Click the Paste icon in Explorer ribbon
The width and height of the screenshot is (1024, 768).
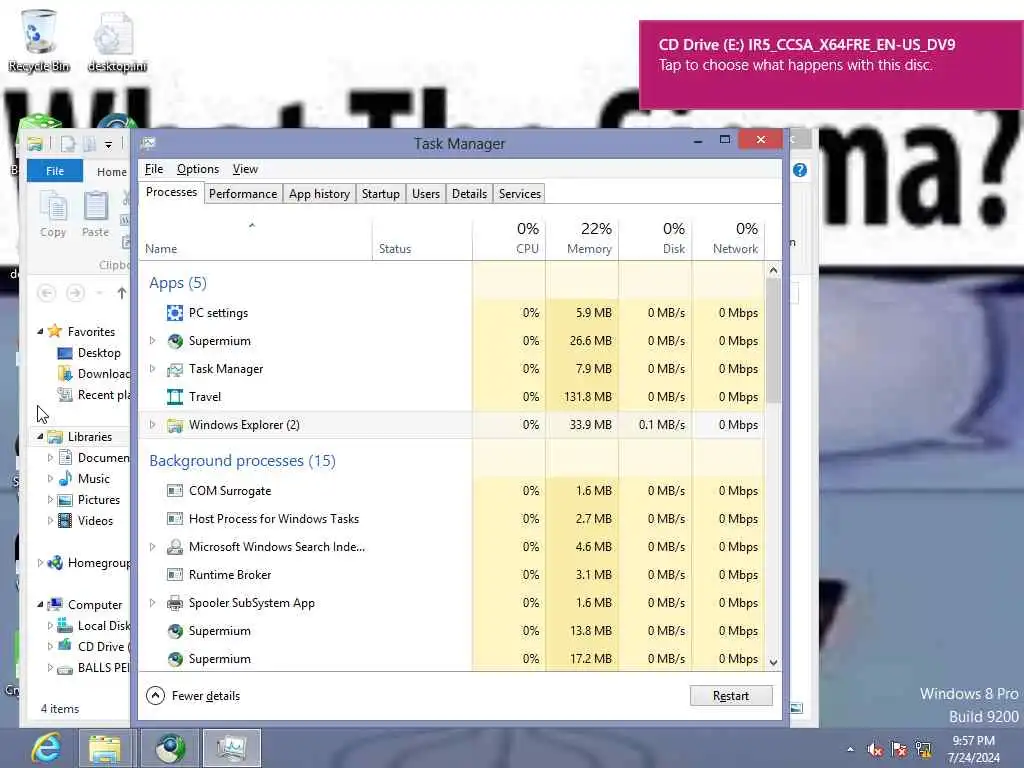tap(95, 206)
